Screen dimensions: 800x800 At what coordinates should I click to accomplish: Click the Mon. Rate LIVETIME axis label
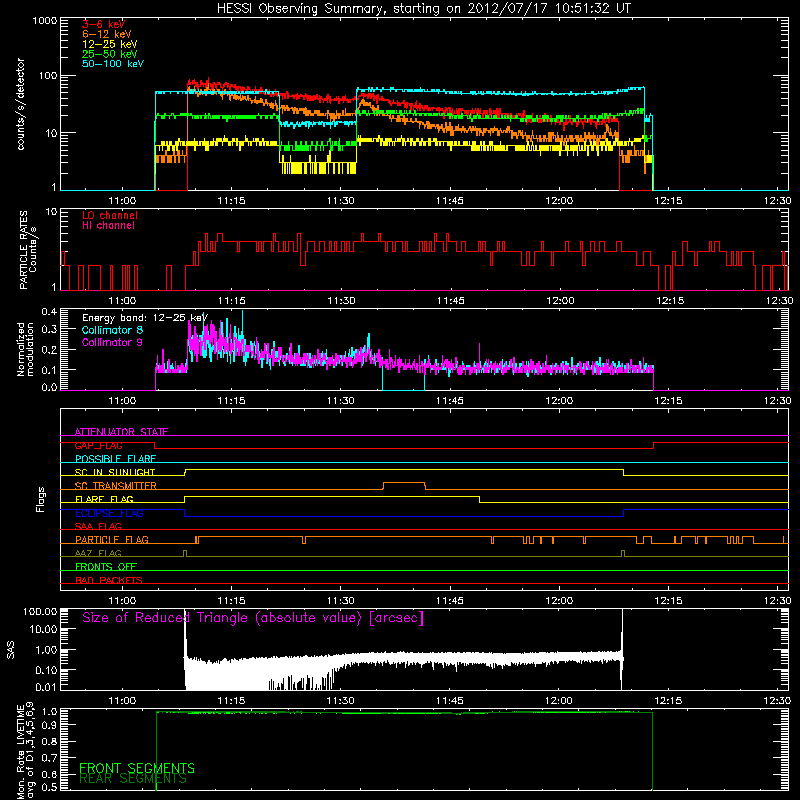click(x=26, y=751)
